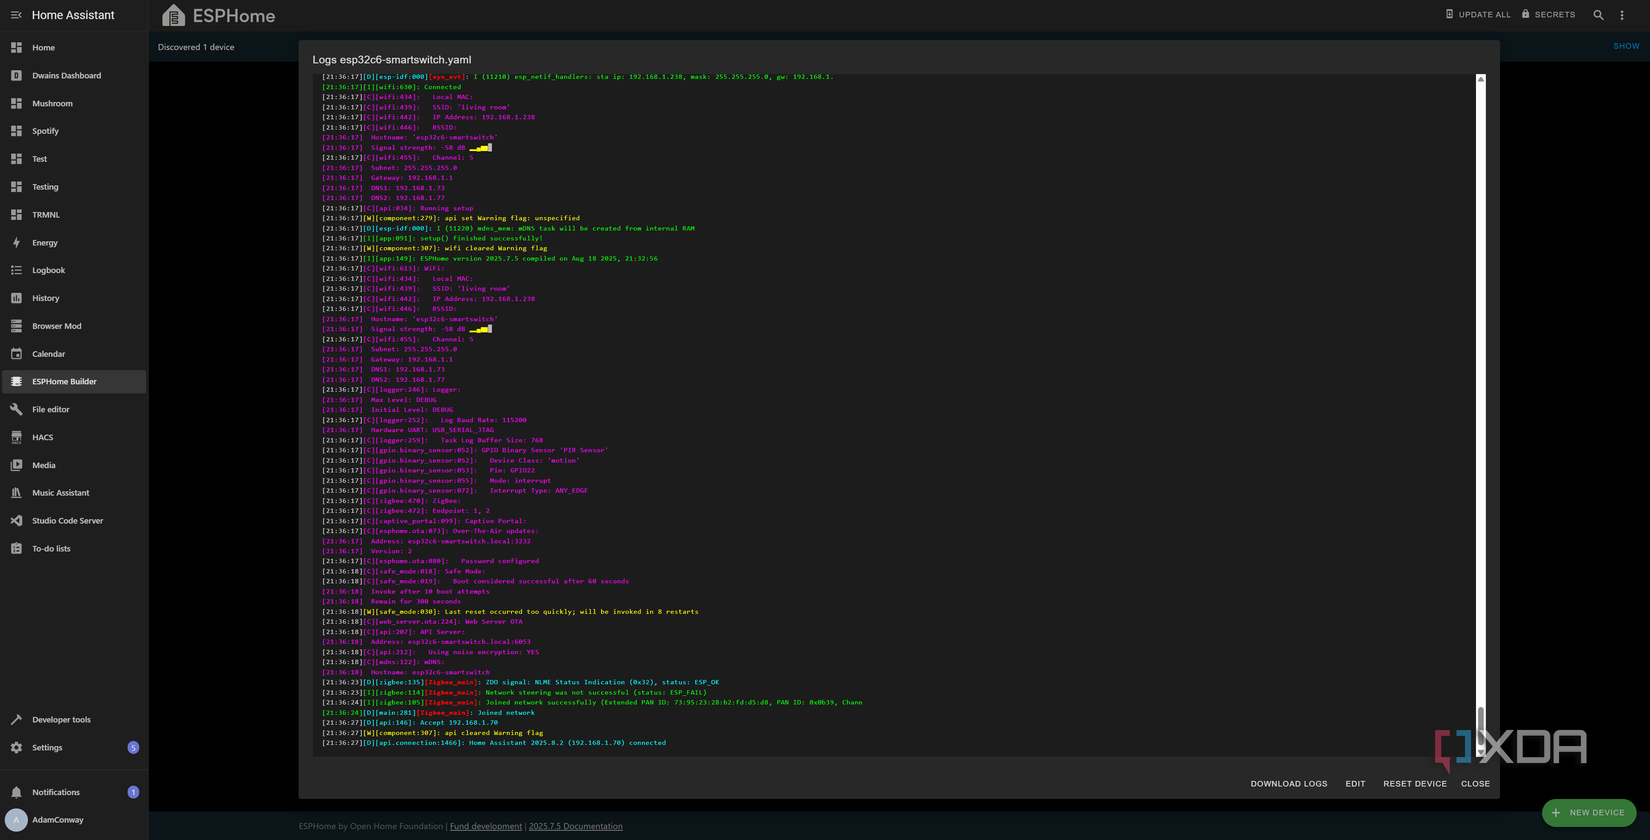Click EDIT in the logs dialog

(x=1355, y=784)
